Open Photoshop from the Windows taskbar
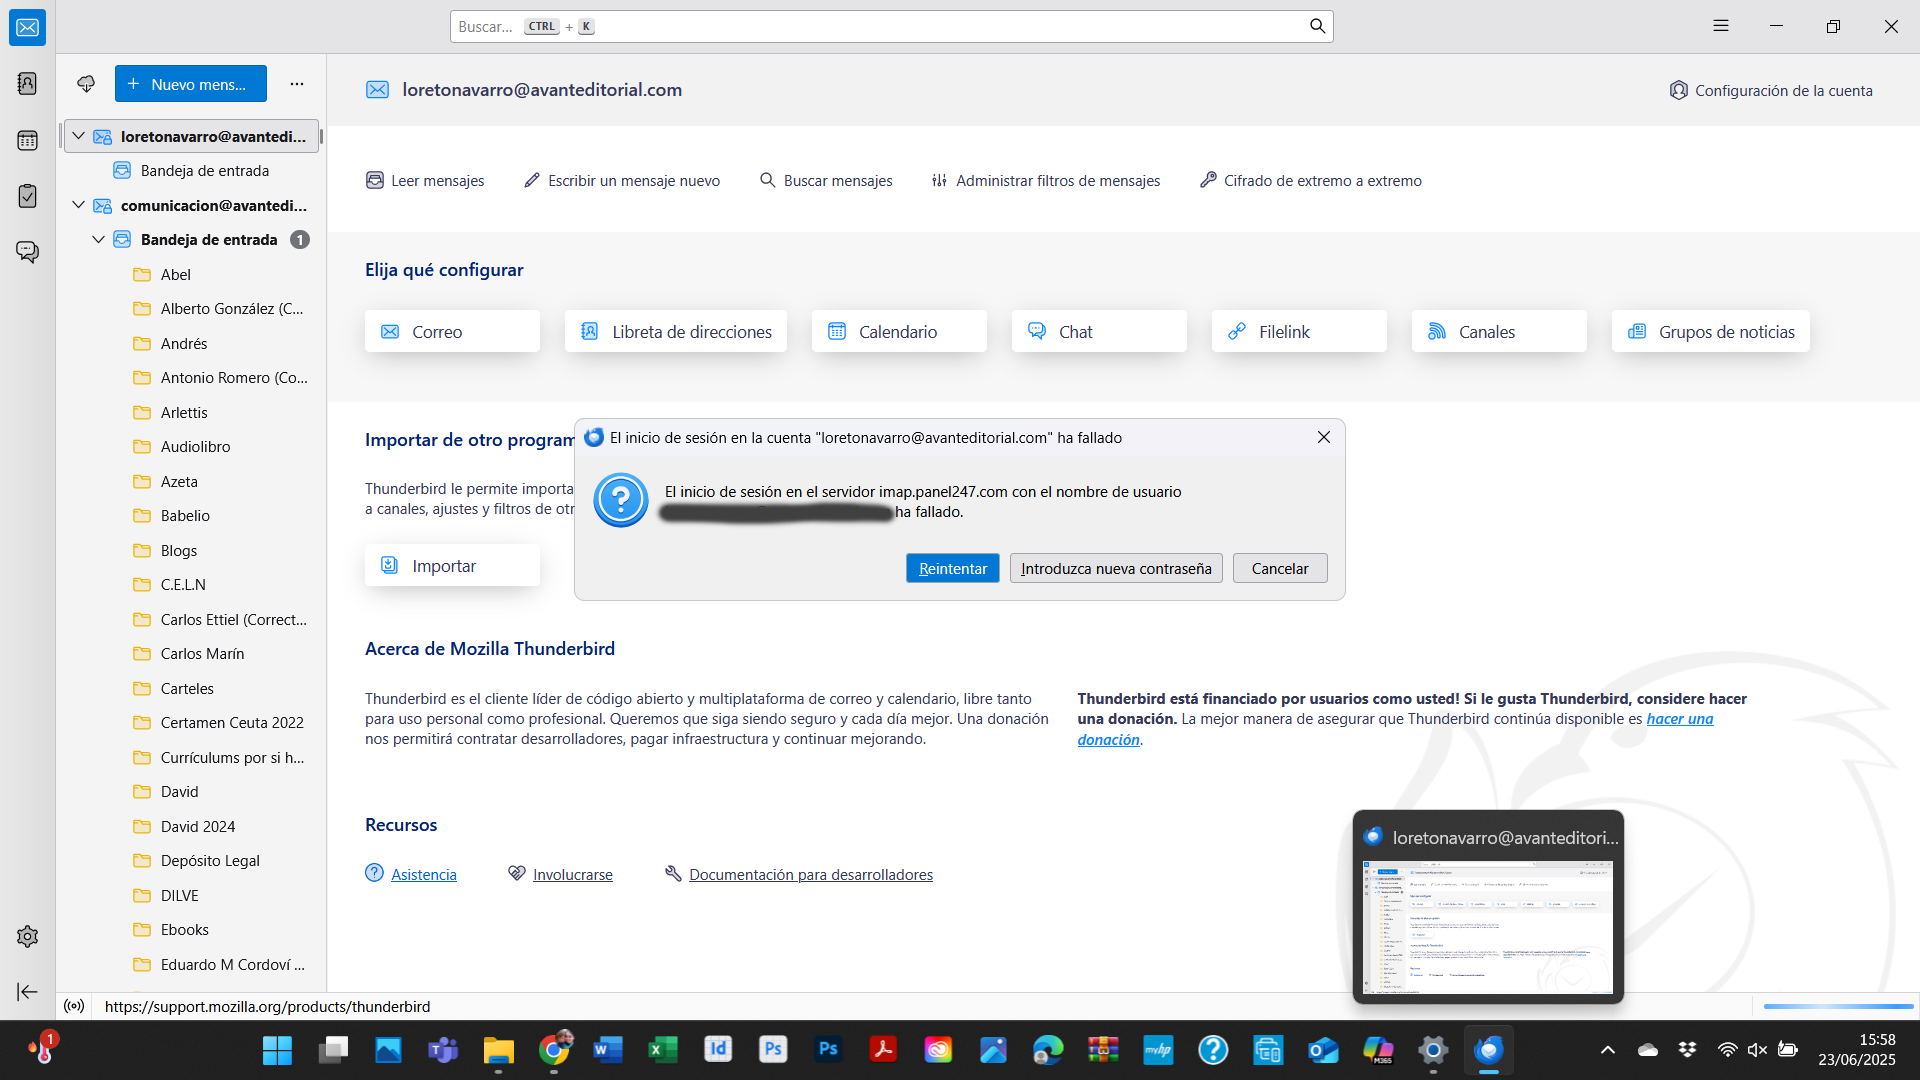This screenshot has width=1920, height=1080. (828, 1050)
